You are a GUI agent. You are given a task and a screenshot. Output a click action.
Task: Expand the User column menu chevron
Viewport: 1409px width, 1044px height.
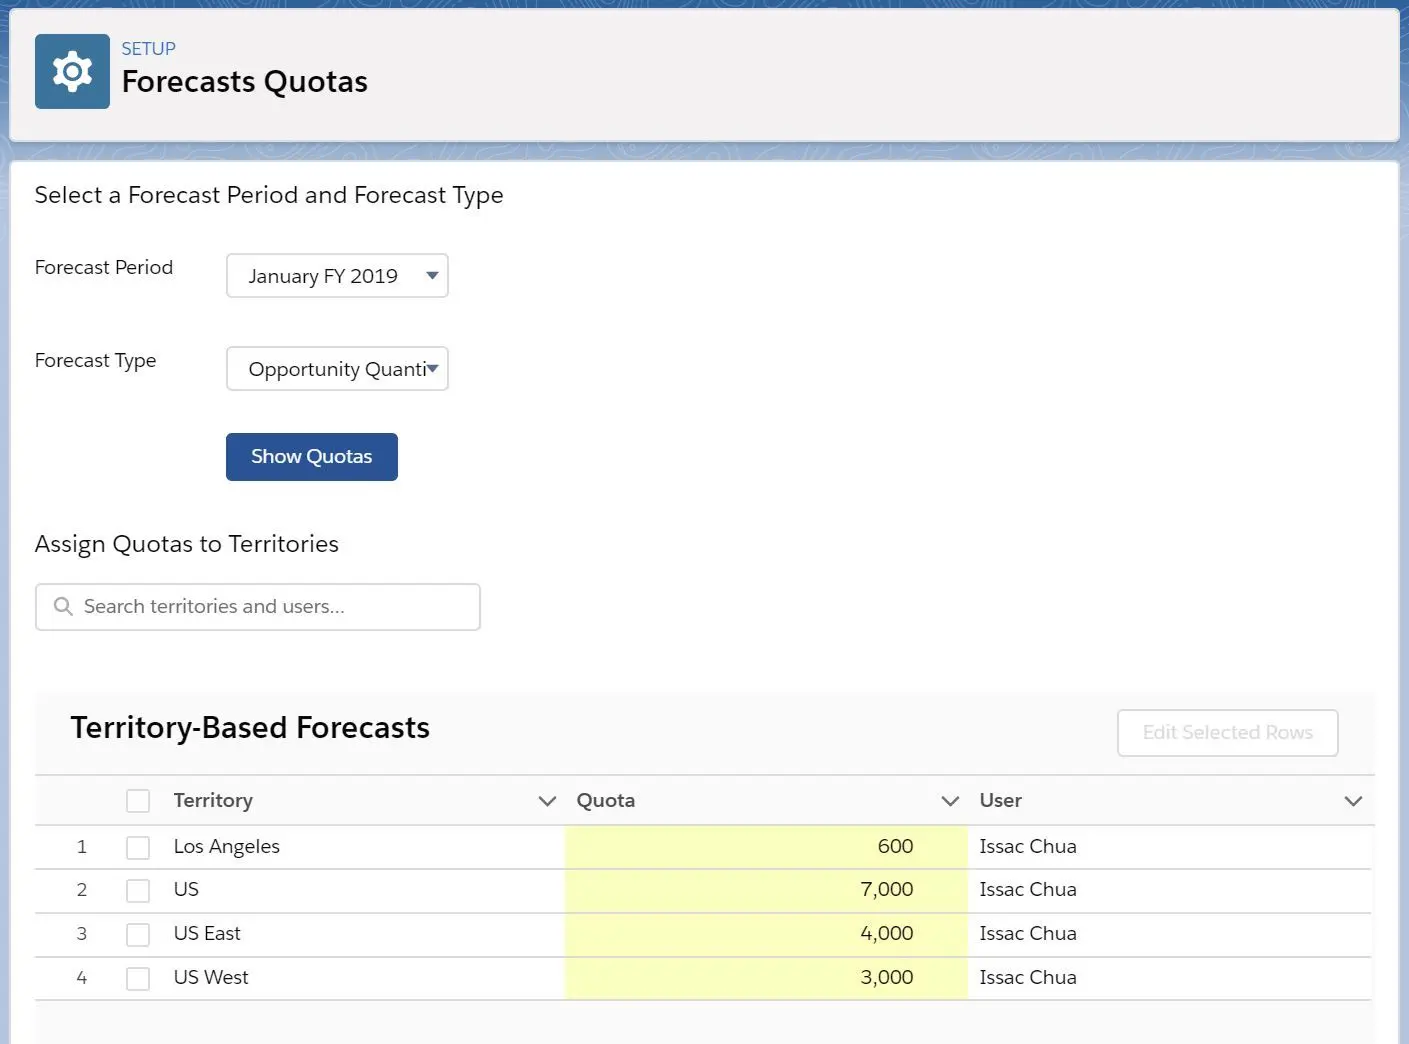(x=1353, y=801)
